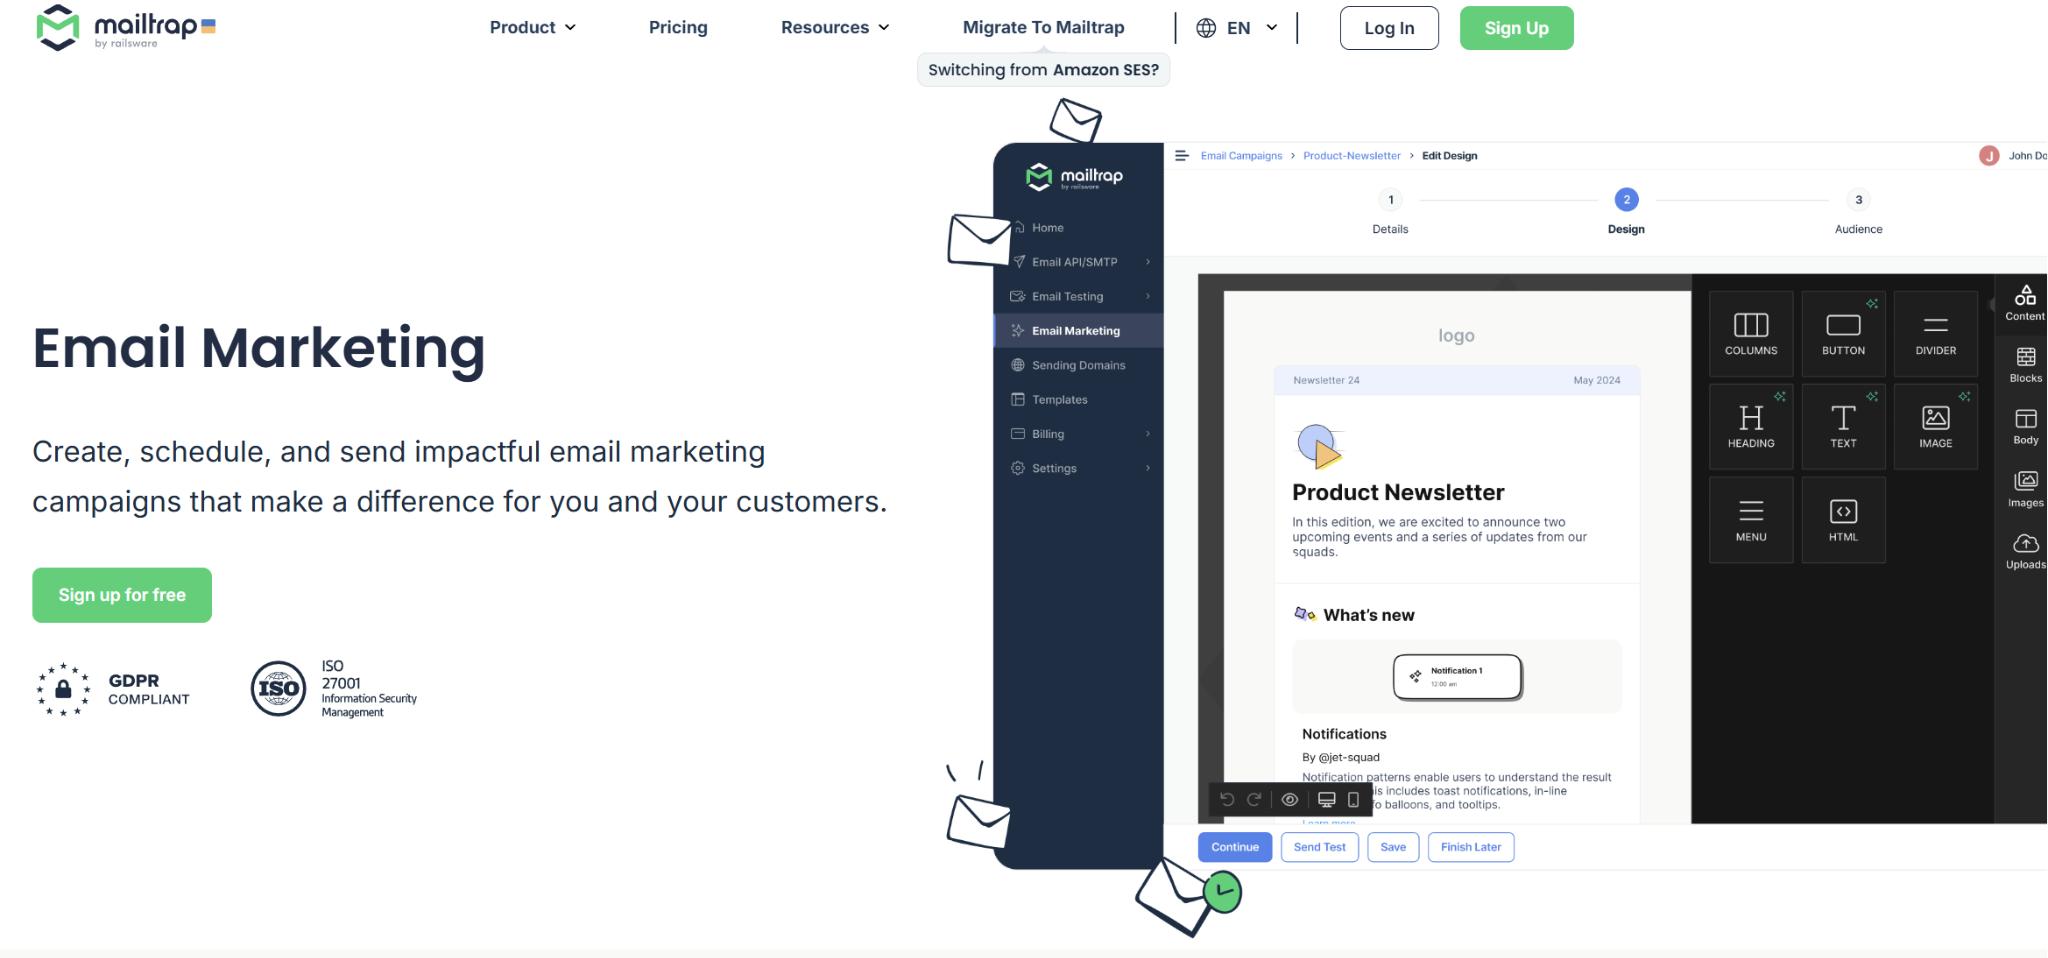This screenshot has height=958, width=2048.
Task: Click the Mailtrap logo in header
Action: [x=126, y=28]
